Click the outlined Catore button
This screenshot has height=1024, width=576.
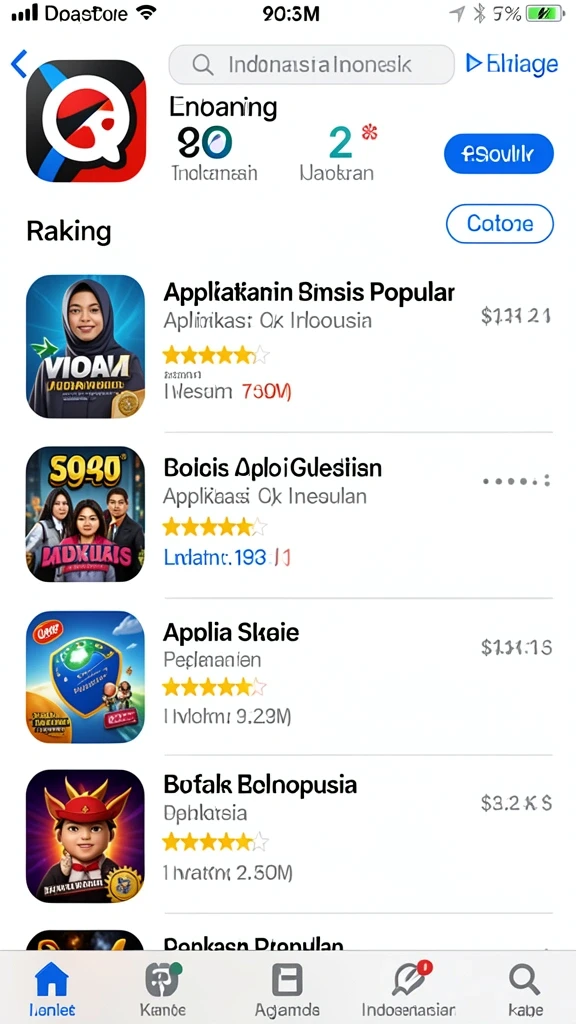pos(500,223)
